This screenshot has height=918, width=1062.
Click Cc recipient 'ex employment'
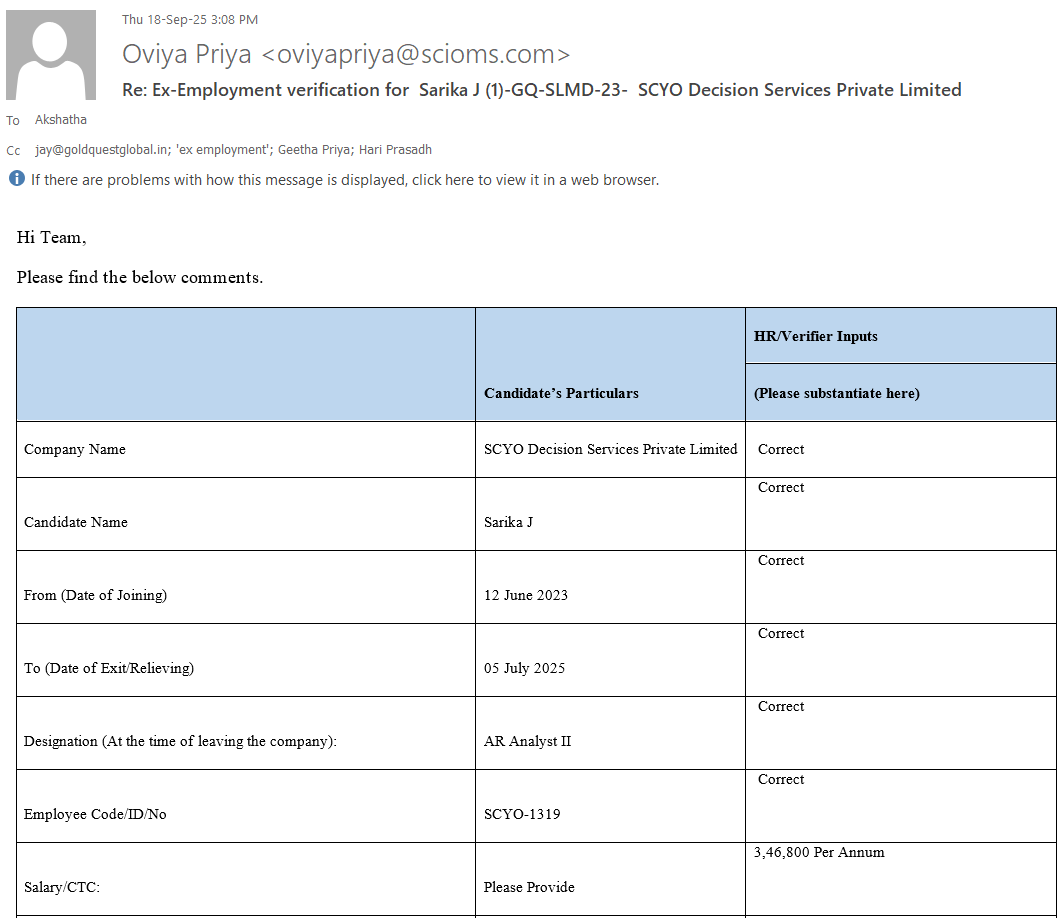pos(222,150)
